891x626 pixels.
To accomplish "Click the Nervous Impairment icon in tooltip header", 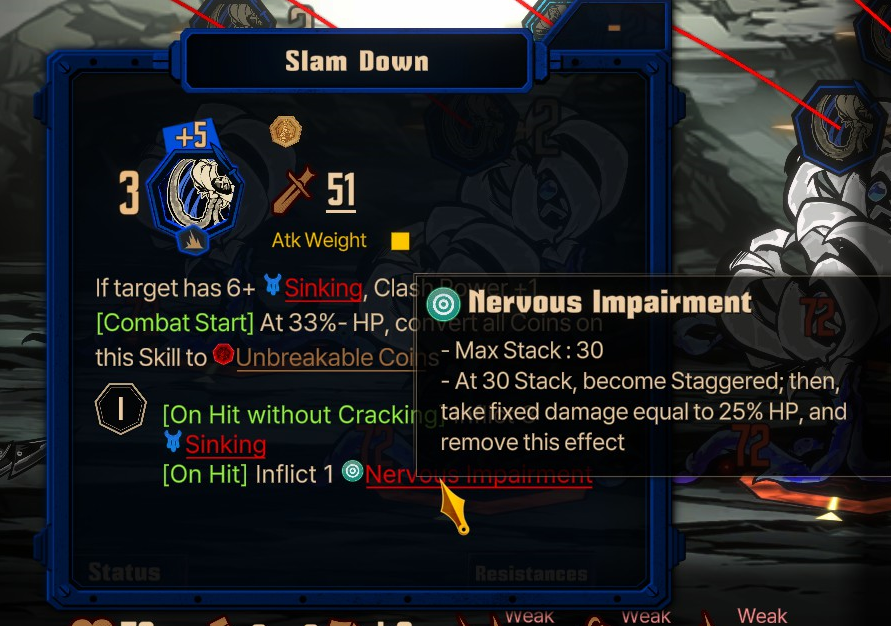I will (x=443, y=304).
